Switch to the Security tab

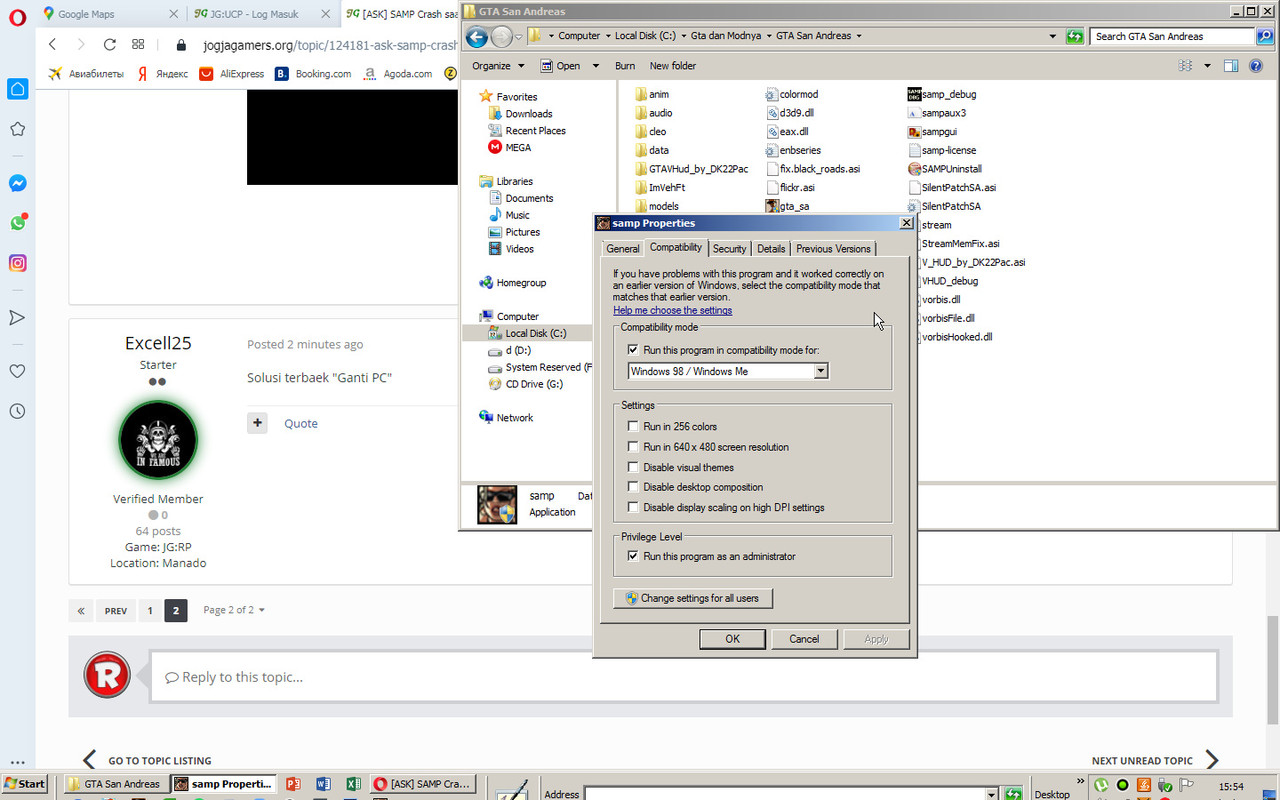(730, 249)
